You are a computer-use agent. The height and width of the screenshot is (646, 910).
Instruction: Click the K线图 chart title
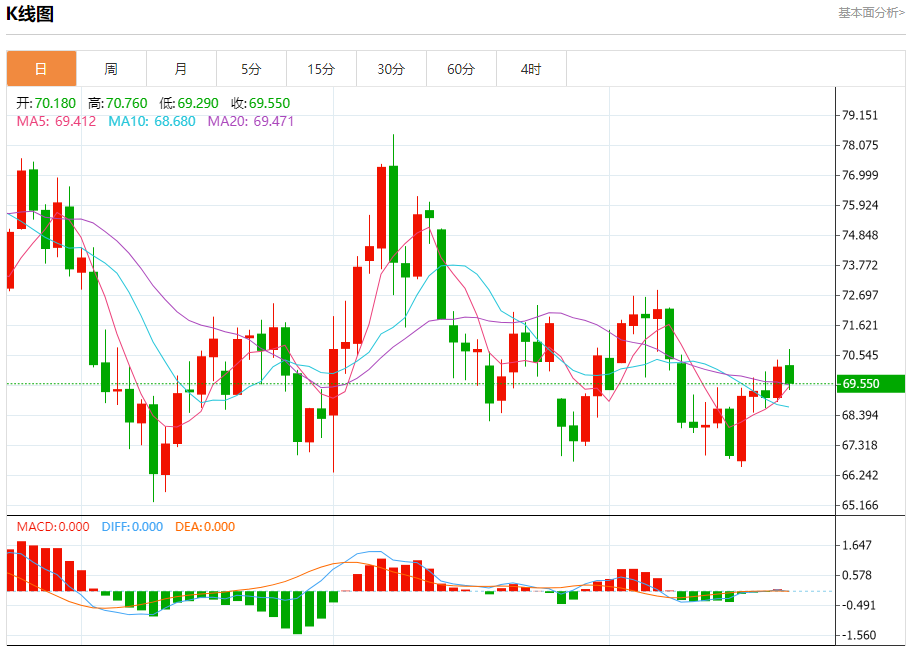[30, 14]
